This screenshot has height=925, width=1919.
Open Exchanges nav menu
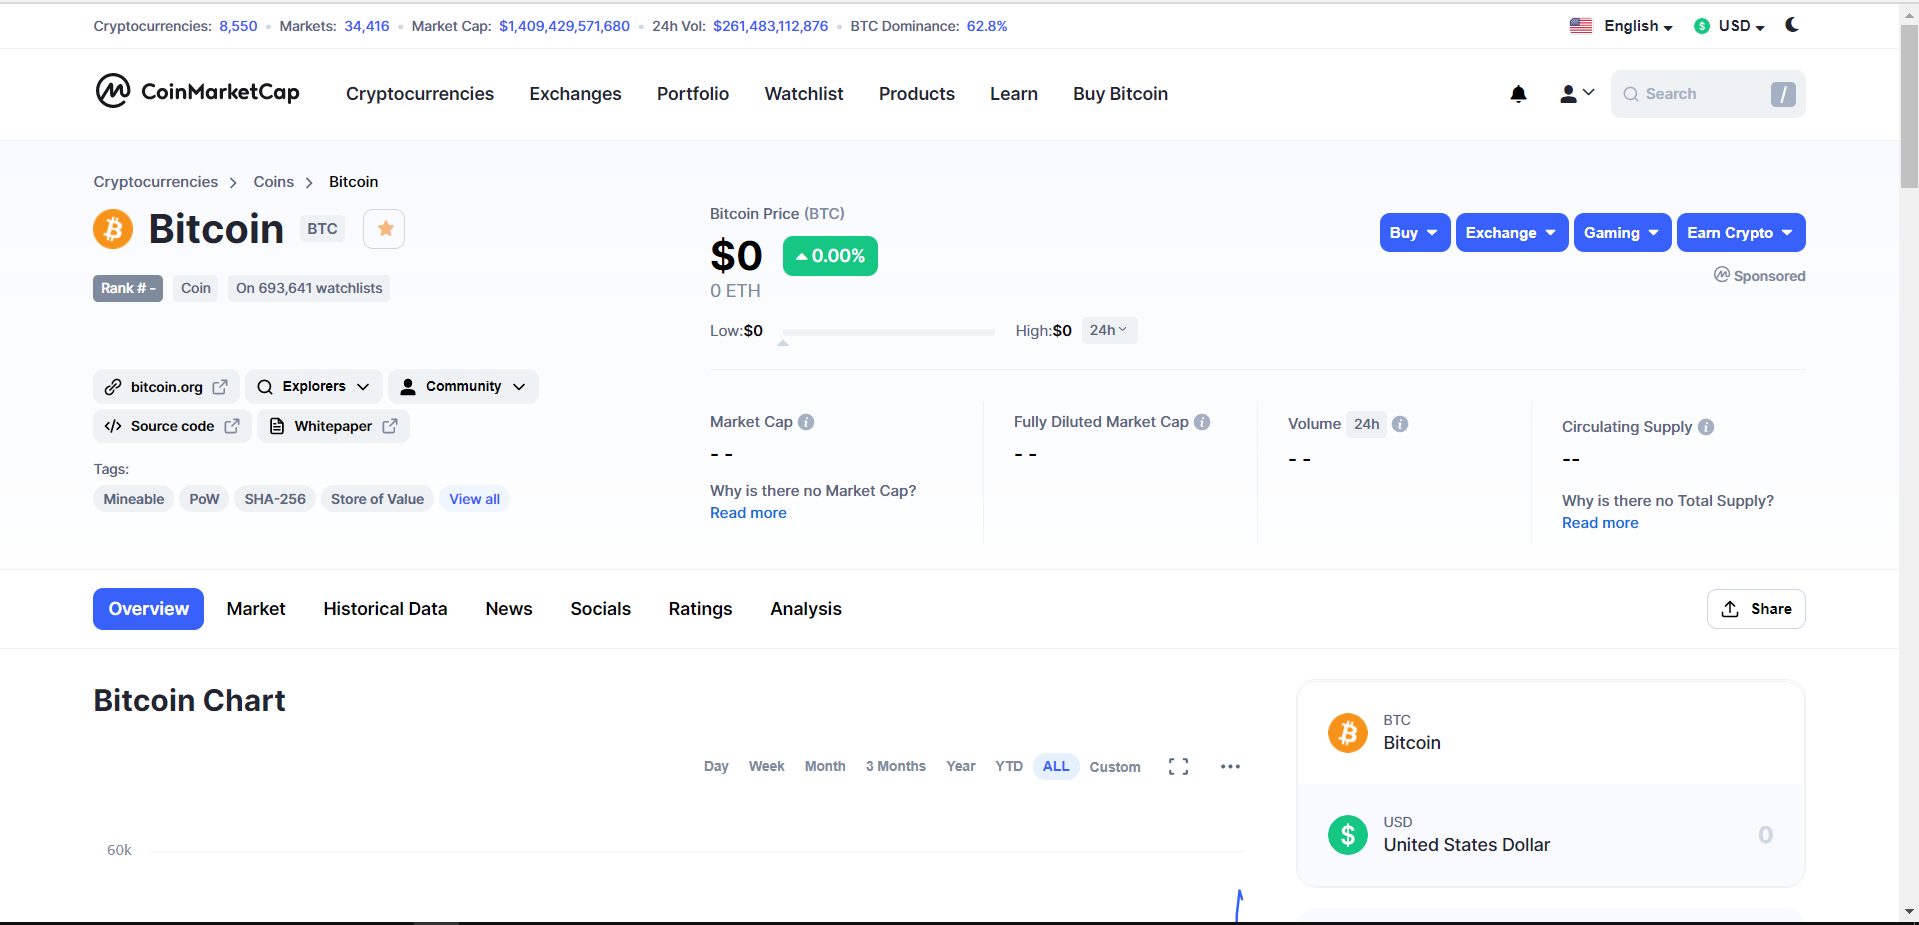coord(575,94)
